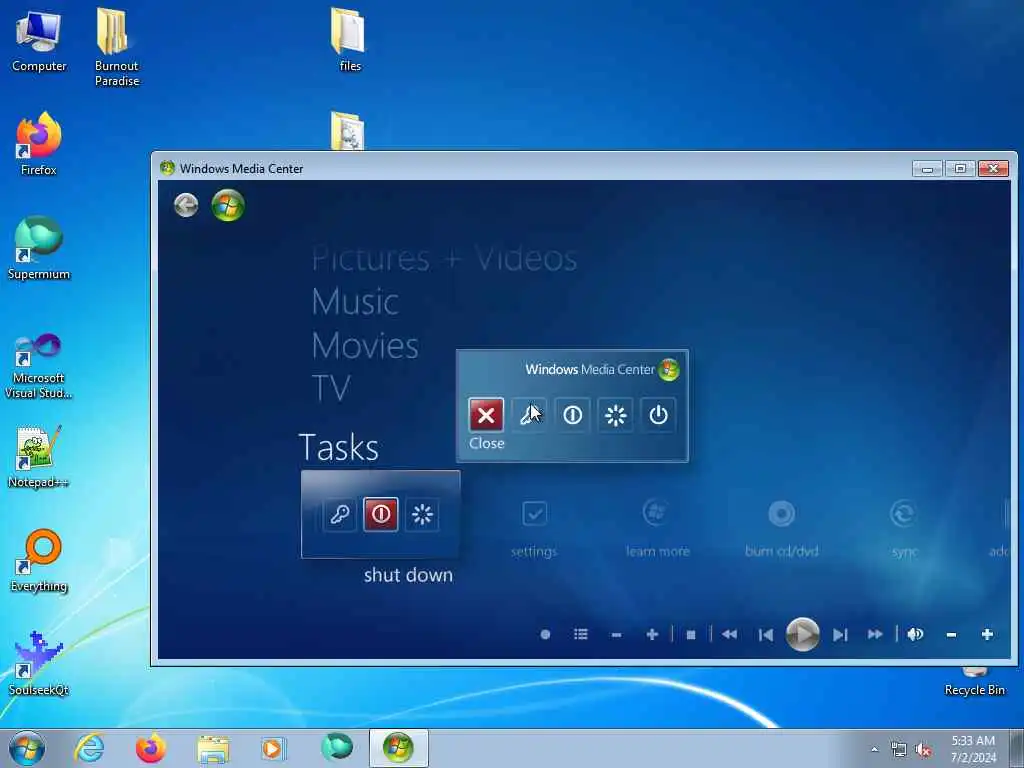1024x768 pixels.
Task: Click the Stop button
Action: point(691,634)
